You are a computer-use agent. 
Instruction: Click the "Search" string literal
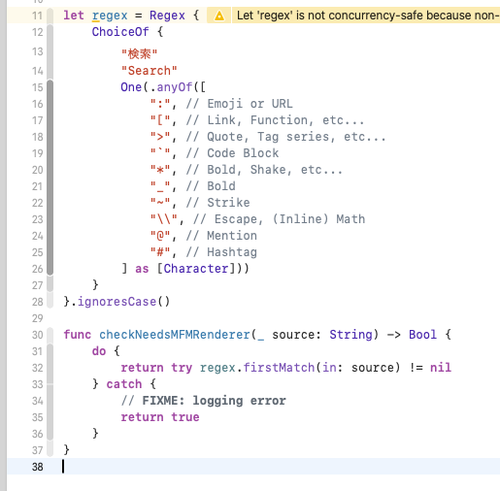click(149, 71)
